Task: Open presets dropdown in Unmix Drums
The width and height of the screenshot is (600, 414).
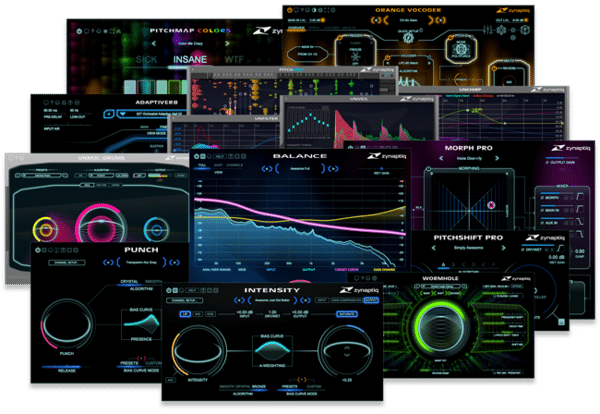Action: click(42, 175)
